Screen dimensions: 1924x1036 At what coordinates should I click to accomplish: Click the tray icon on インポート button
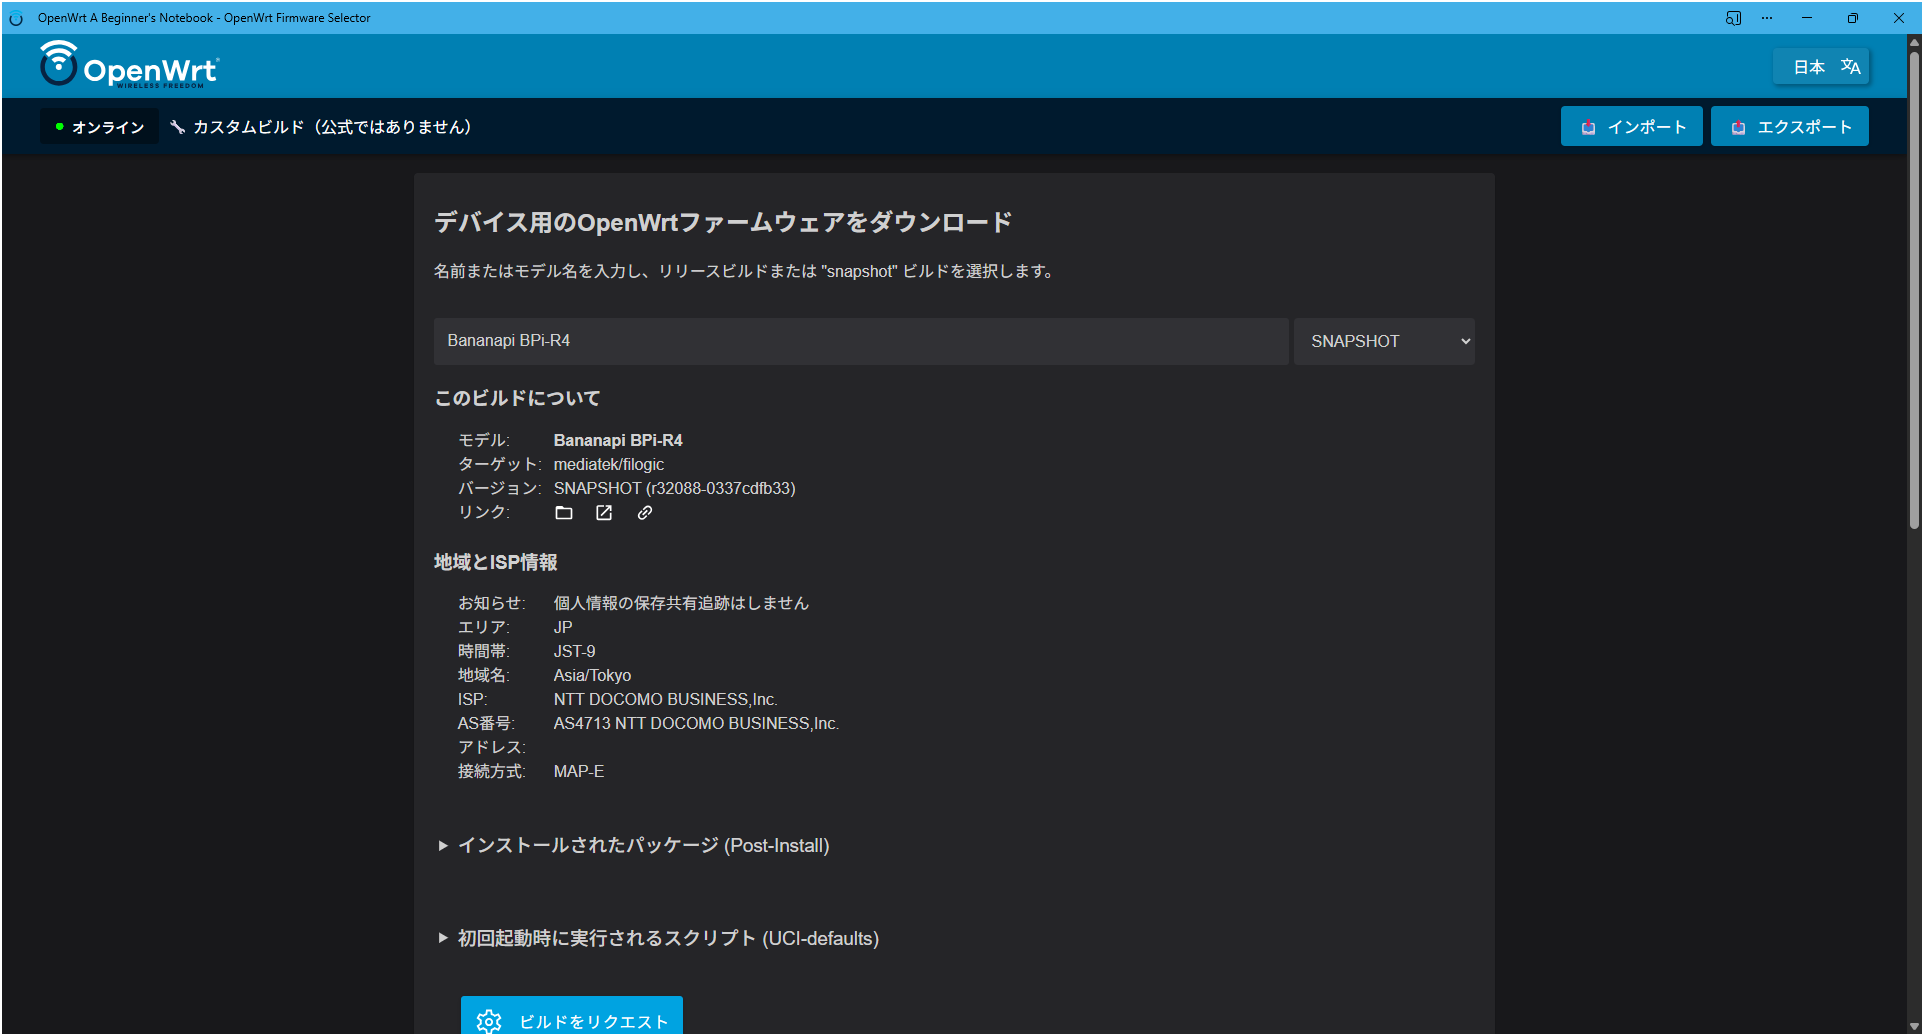point(1588,128)
